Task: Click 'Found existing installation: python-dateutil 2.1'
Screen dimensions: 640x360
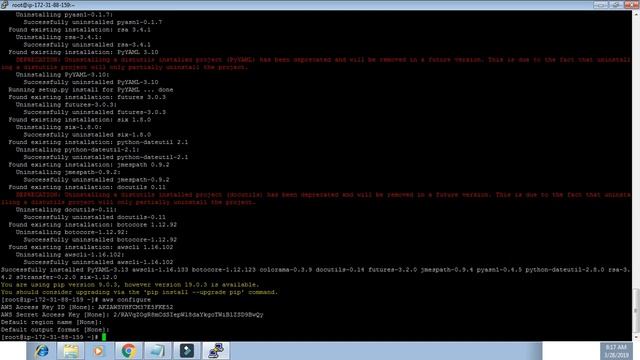Action: coord(98,142)
